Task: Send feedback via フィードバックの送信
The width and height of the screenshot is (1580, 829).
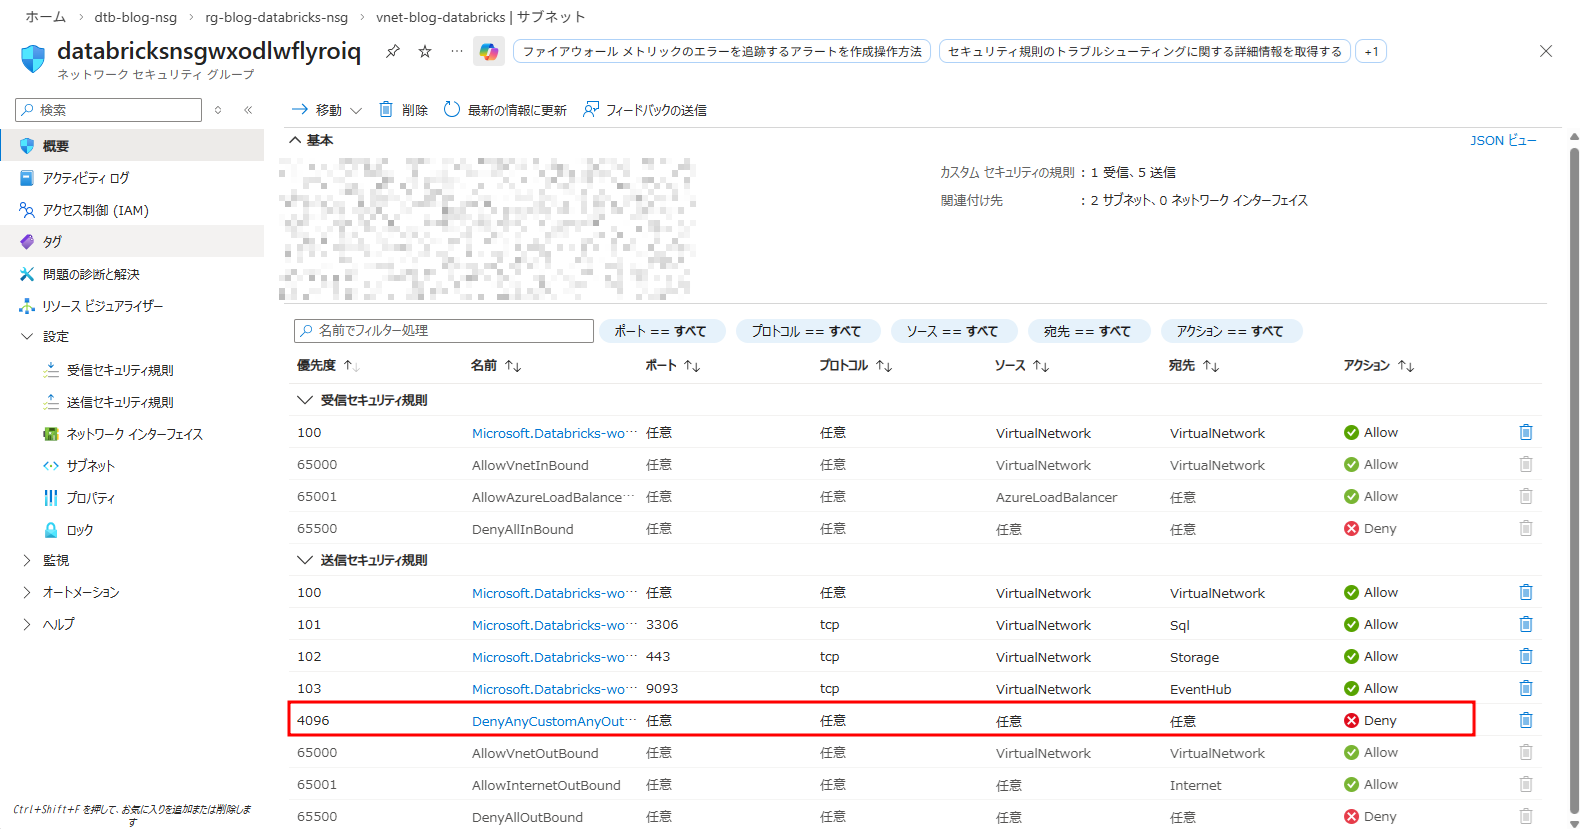Action: pyautogui.click(x=645, y=110)
